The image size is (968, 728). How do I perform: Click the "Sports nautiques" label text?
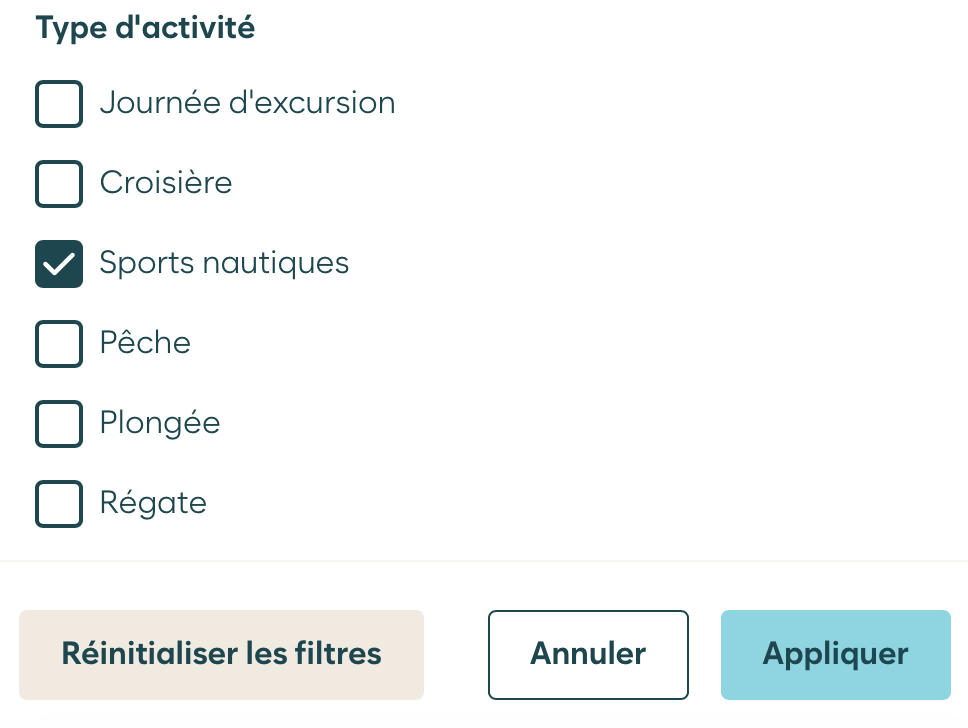coord(224,263)
